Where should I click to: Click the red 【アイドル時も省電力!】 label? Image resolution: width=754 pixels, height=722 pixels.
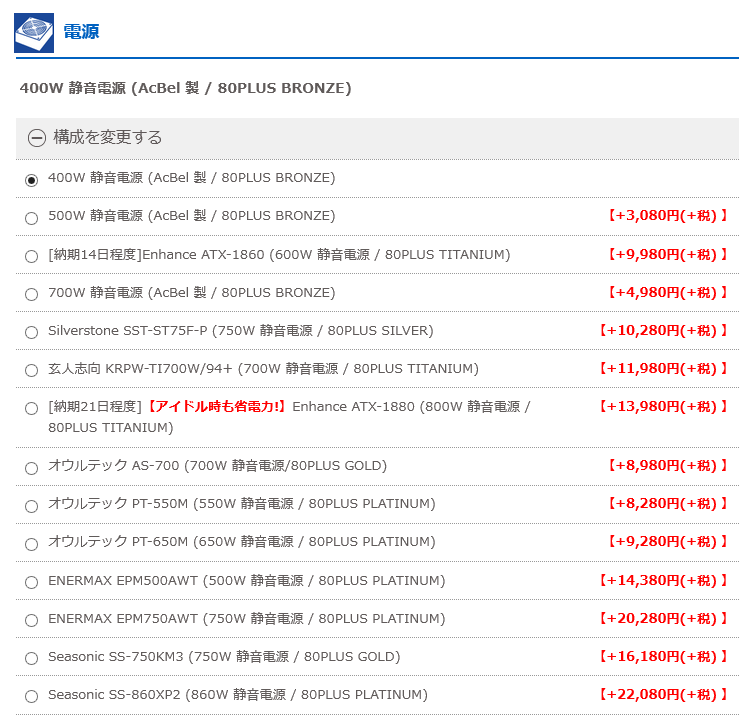(x=216, y=406)
